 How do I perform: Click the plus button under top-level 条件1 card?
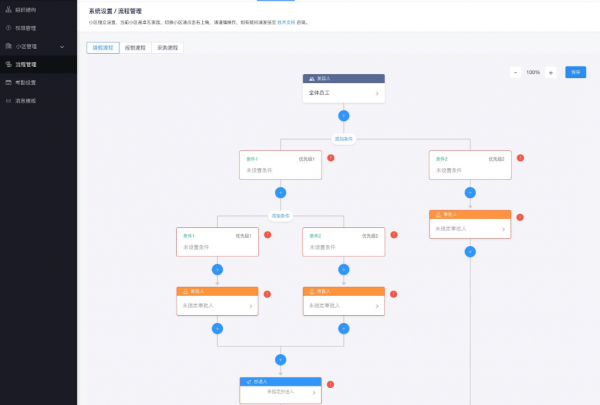280,192
